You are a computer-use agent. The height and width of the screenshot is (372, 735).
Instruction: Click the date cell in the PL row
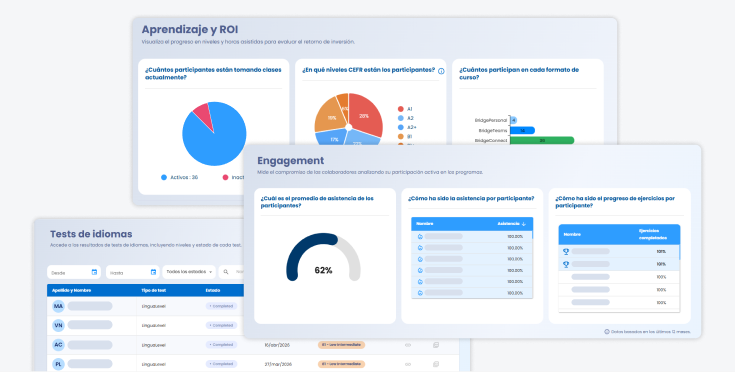tap(278, 364)
